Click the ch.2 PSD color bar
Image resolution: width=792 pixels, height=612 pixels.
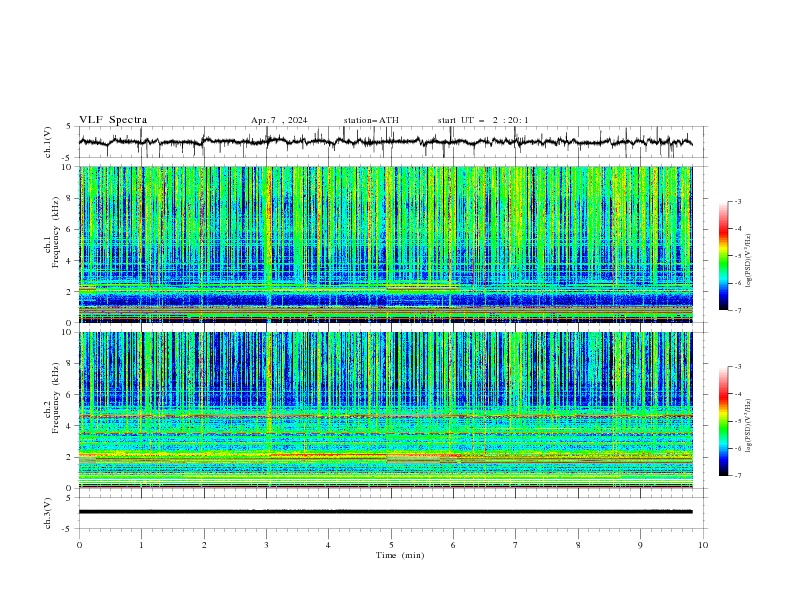tap(723, 421)
